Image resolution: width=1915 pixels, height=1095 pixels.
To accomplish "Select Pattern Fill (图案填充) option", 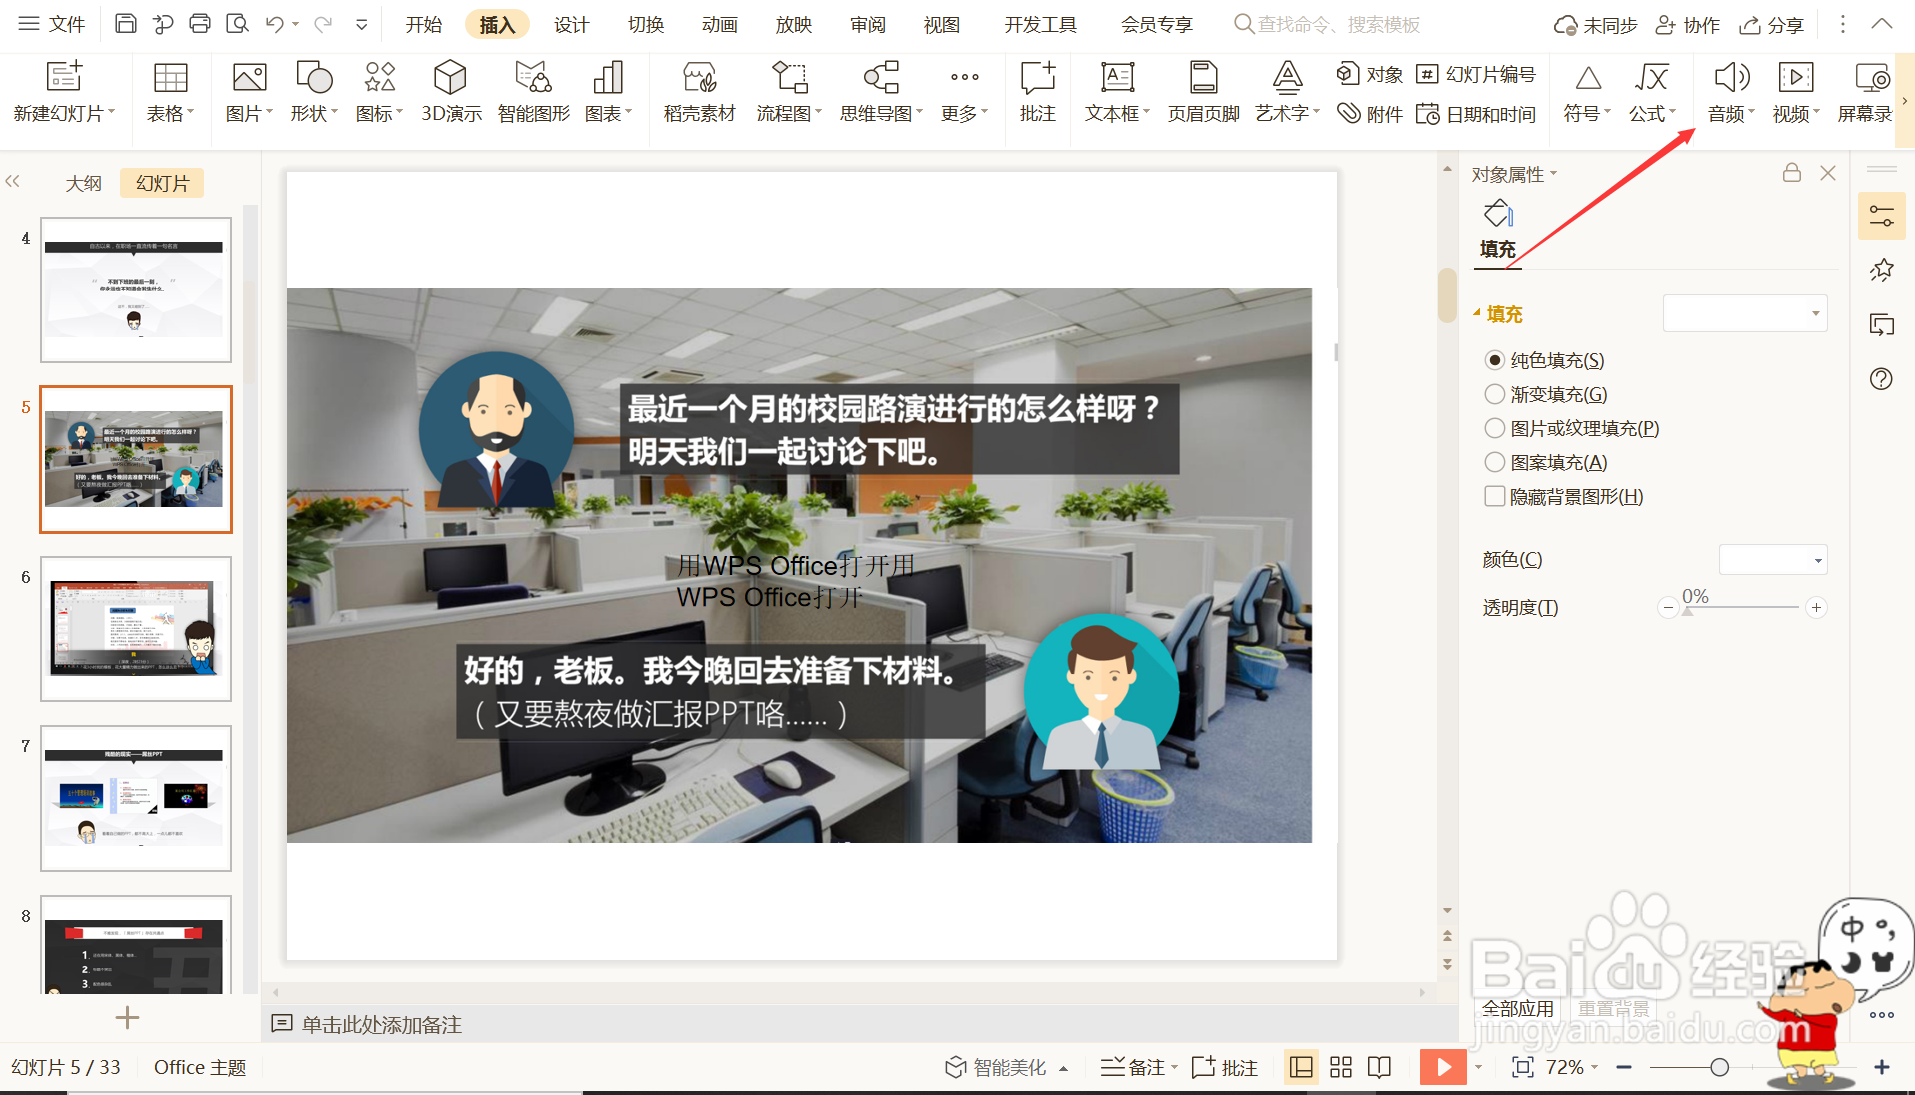I will click(x=1495, y=462).
